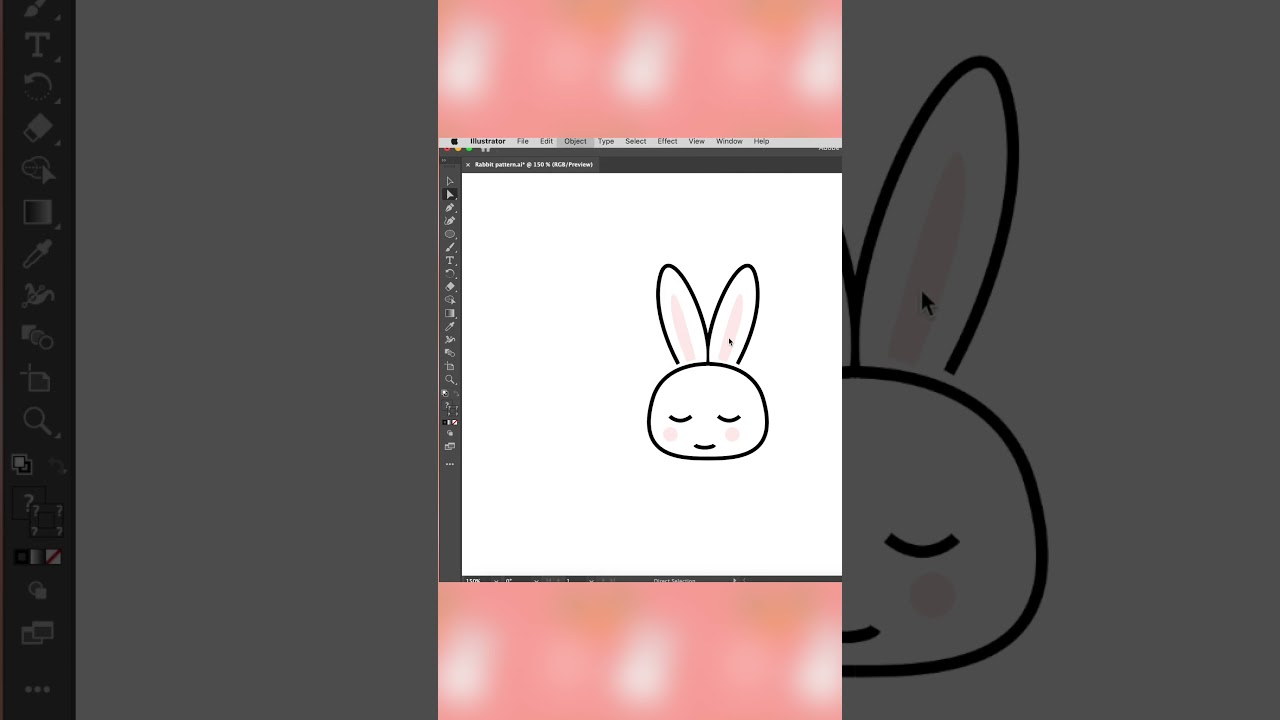Viewport: 1280px width, 720px height.
Task: Apply None to fill swatch
Action: click(x=455, y=422)
